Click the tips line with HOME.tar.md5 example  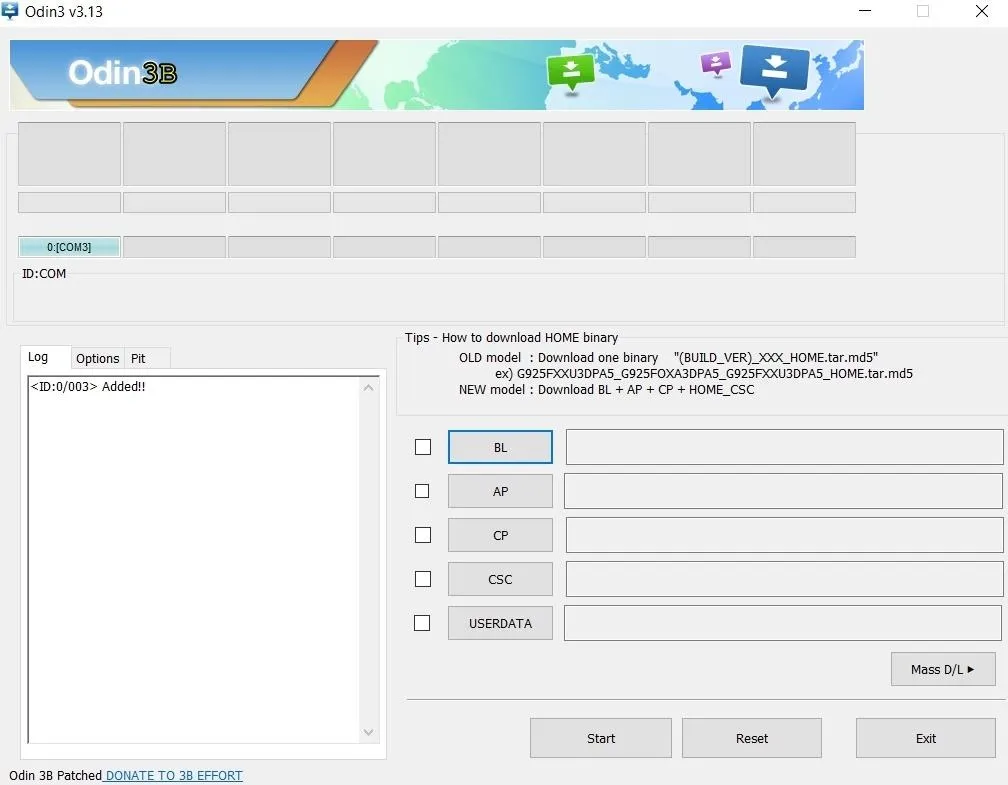click(x=704, y=374)
